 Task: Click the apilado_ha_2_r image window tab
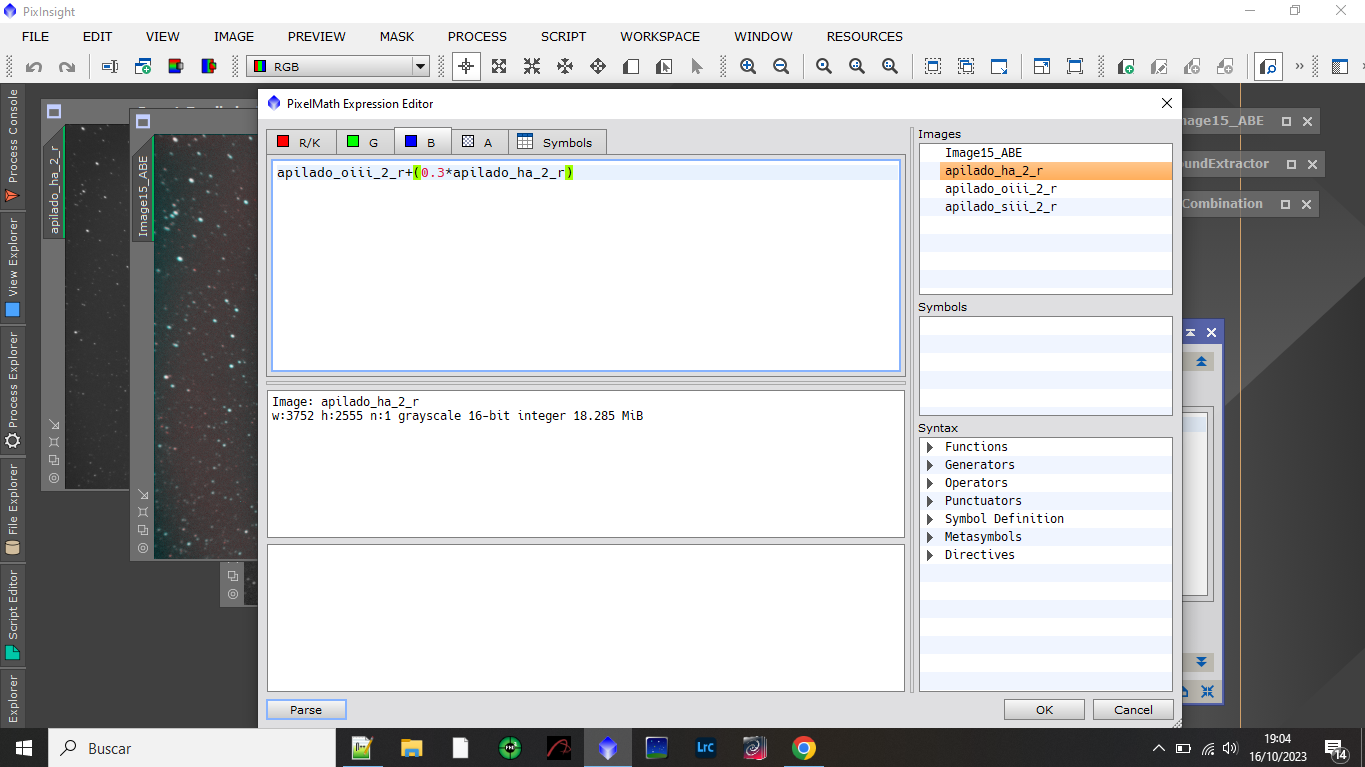coord(54,190)
